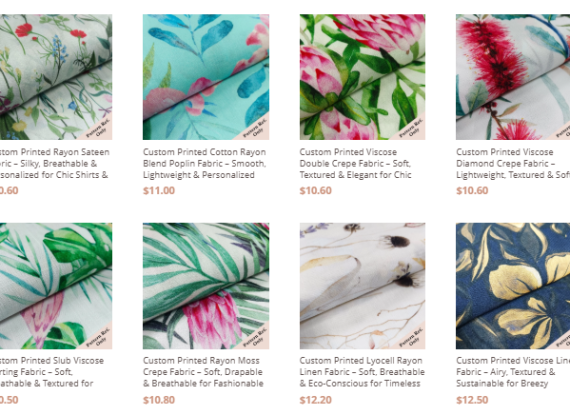Open the Rayon Moss Crepe fabric image
Screen dimensions: 570x415
(206, 286)
